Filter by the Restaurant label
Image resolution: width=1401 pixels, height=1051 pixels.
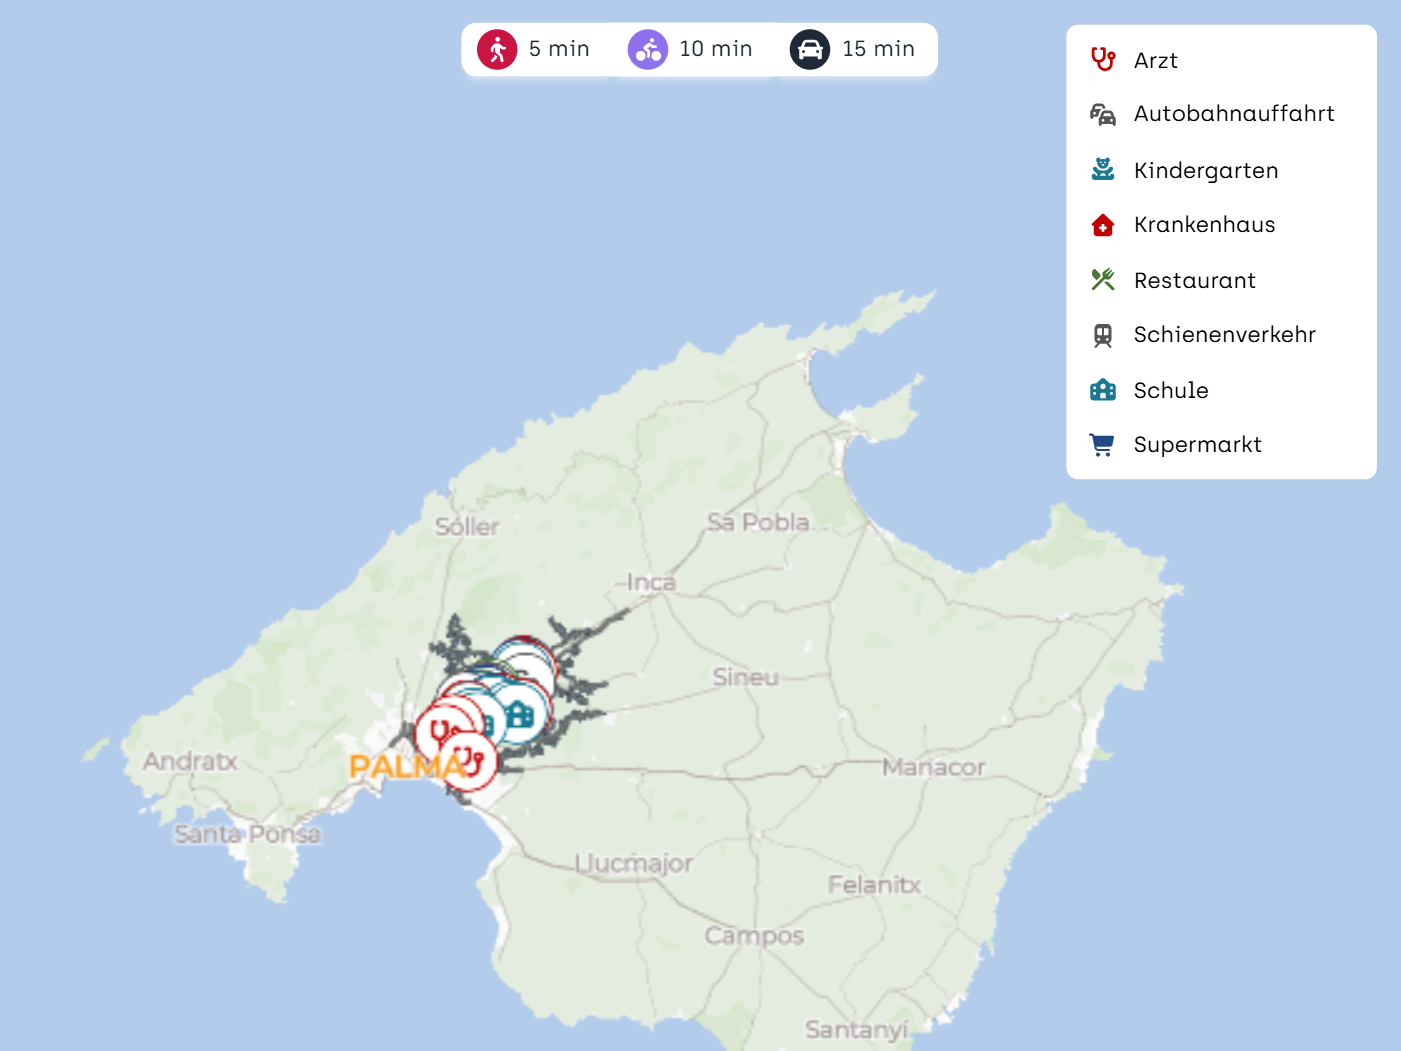pyautogui.click(x=1194, y=281)
